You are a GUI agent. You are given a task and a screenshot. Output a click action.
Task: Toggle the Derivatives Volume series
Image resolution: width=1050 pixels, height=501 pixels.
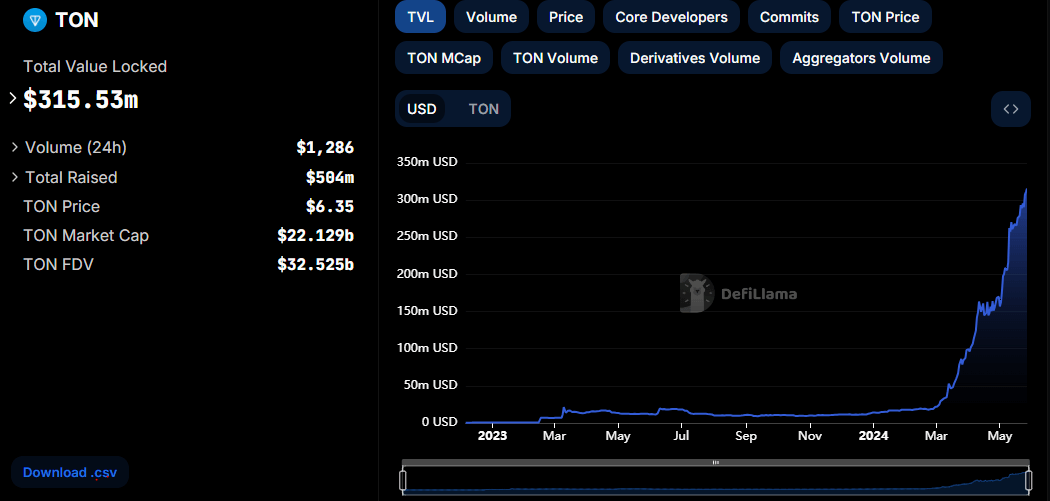695,58
